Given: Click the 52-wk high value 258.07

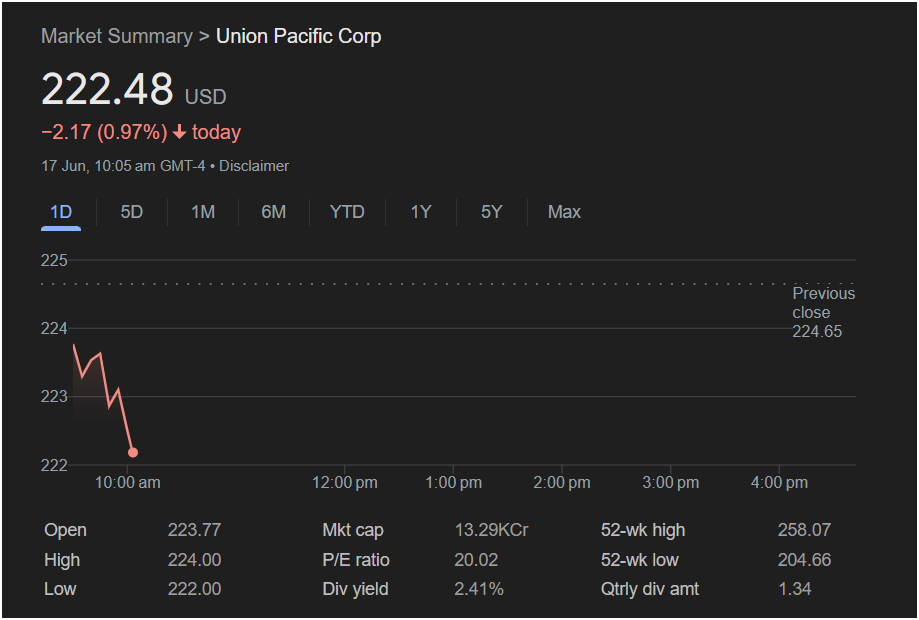Looking at the screenshot, I should [804, 530].
